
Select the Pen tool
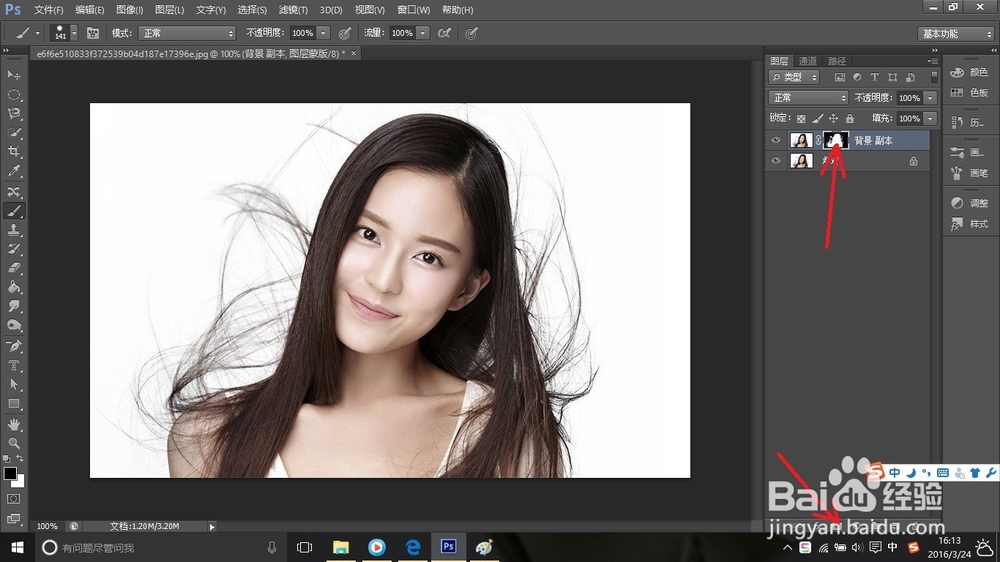coord(13,346)
